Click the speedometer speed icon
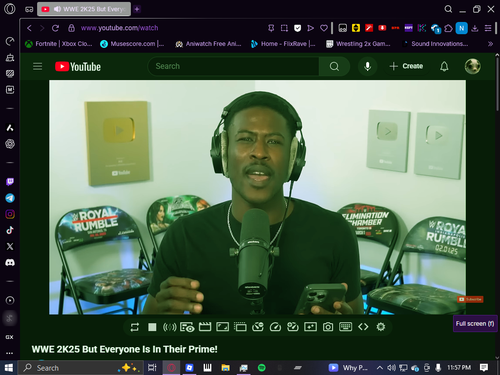The image size is (500, 375). click(275, 327)
